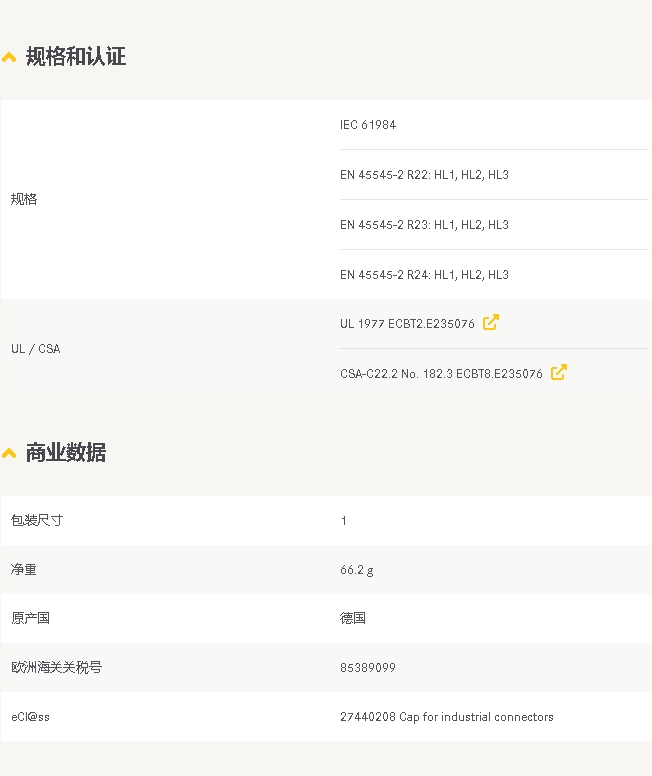Open external link icon beside CSA-C22.2

tap(558, 372)
